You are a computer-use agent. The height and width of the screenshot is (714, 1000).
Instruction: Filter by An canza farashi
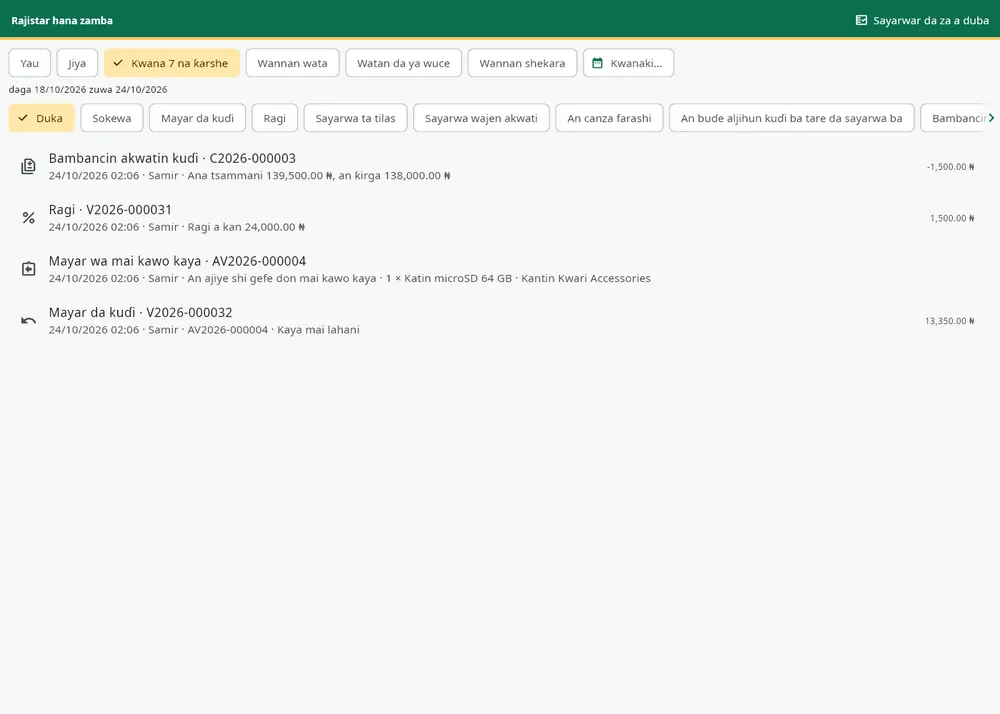click(x=609, y=118)
